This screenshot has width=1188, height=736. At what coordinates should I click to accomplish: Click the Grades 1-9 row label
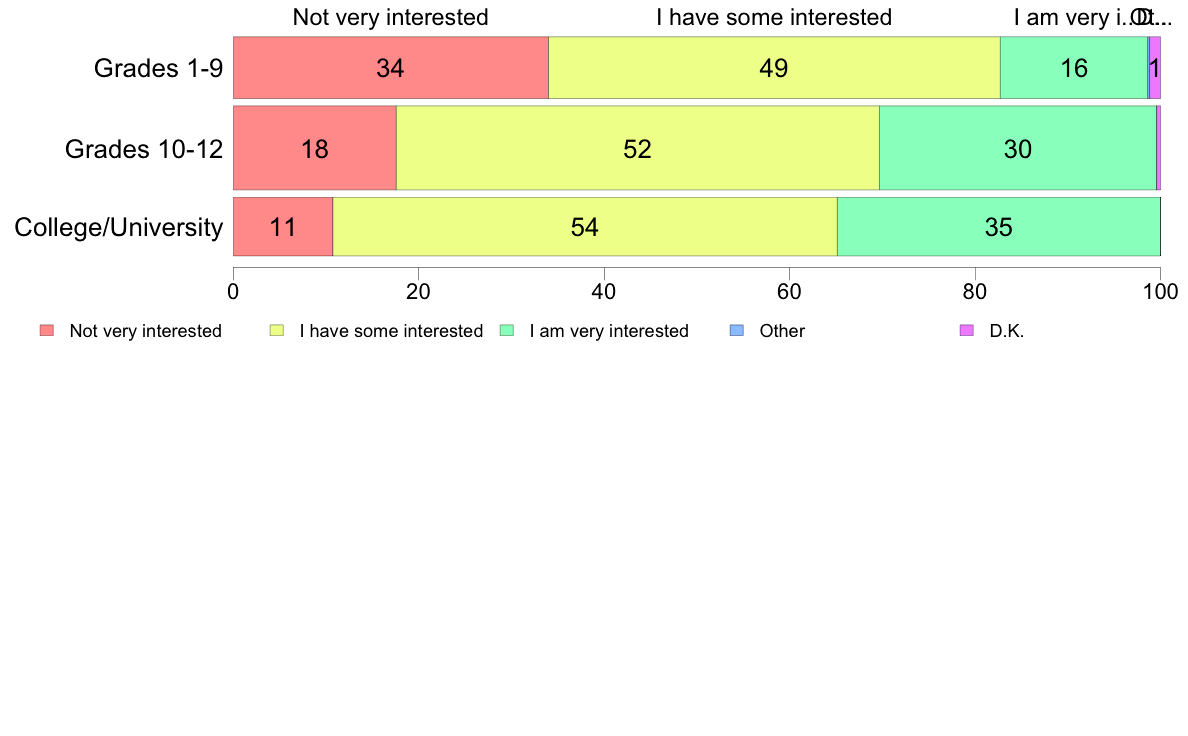[x=158, y=68]
